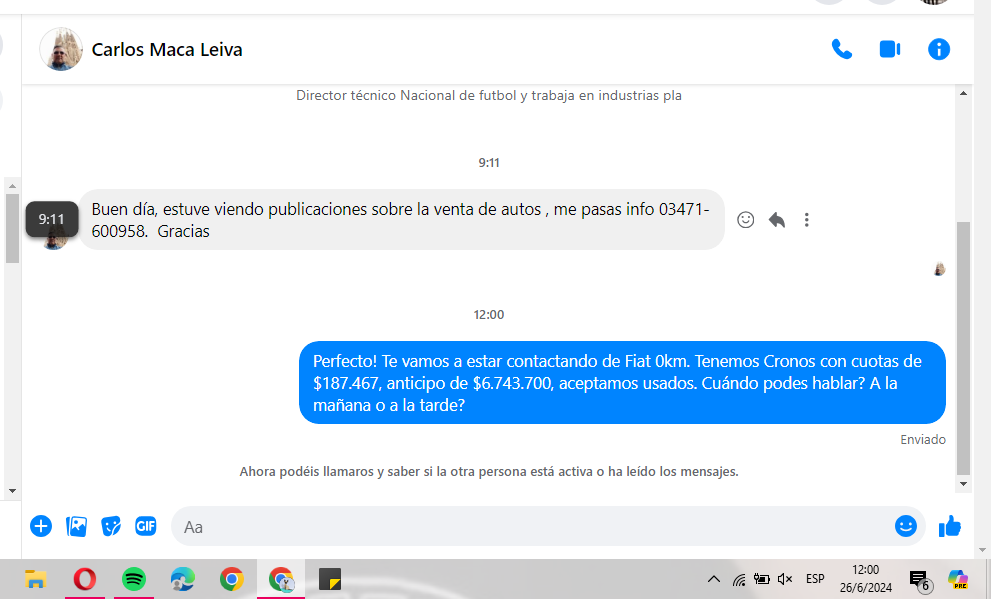Open more actions with the plus icon
The width and height of the screenshot is (991, 599).
click(41, 526)
